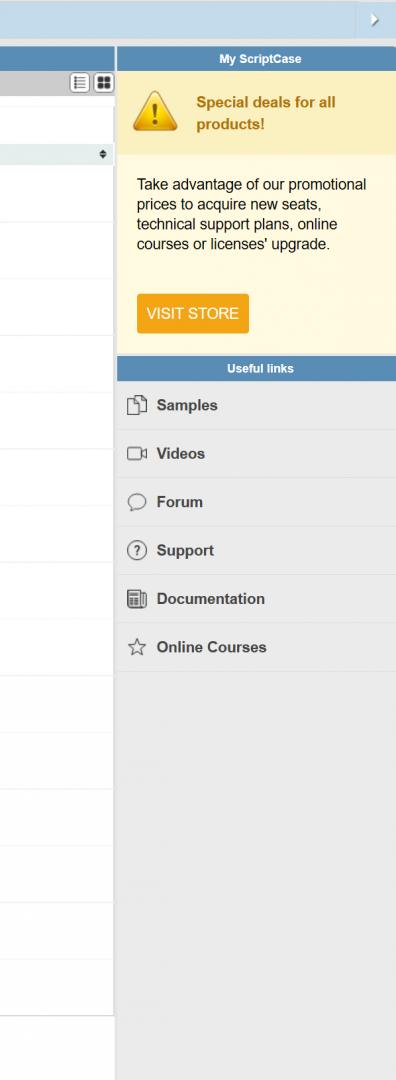Click the Videos camera icon
Screen dimensions: 396x1080
coord(137,453)
